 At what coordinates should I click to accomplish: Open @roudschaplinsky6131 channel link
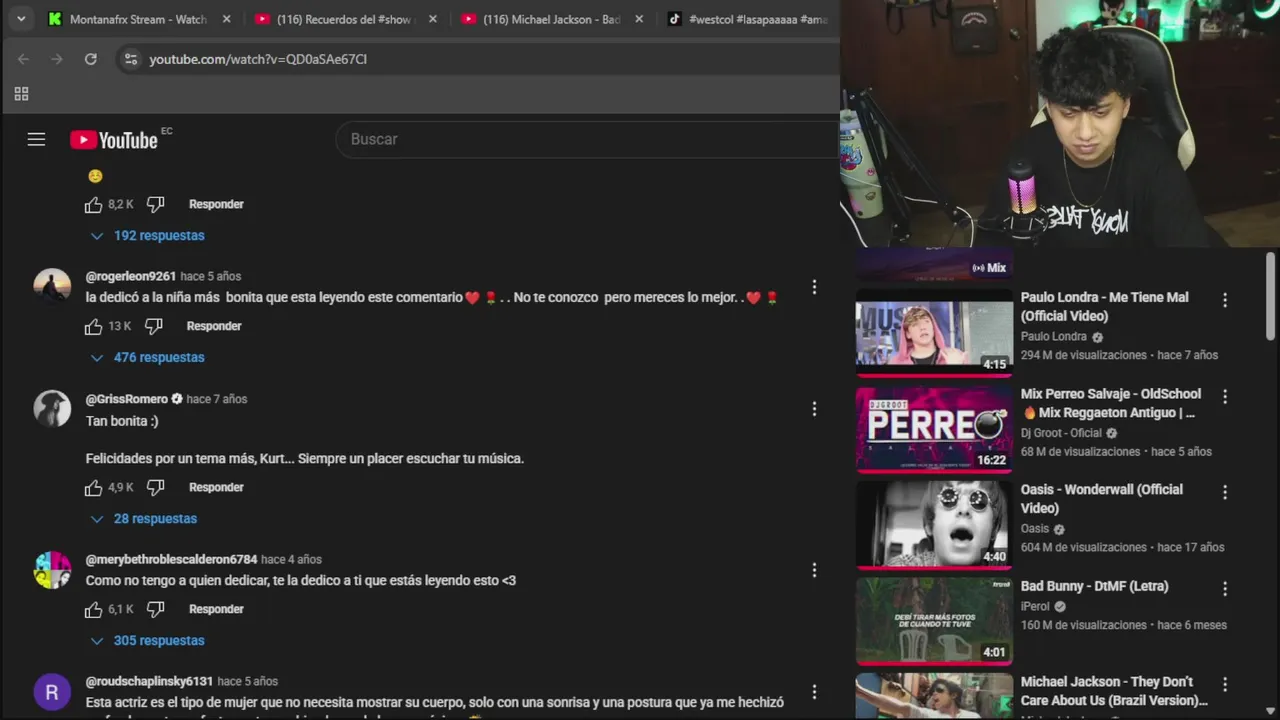click(x=149, y=682)
